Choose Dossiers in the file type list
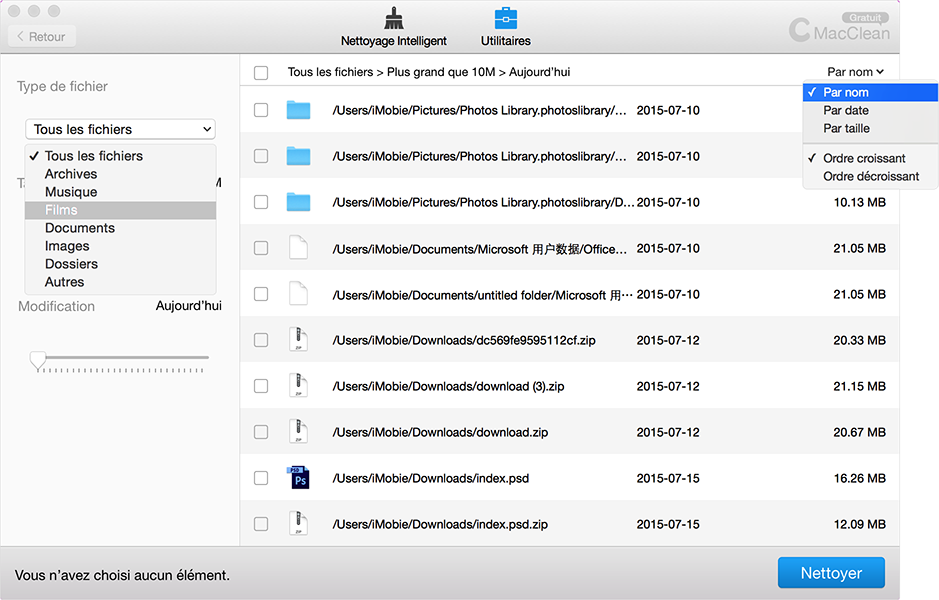This screenshot has height=600, width=939. 120,264
